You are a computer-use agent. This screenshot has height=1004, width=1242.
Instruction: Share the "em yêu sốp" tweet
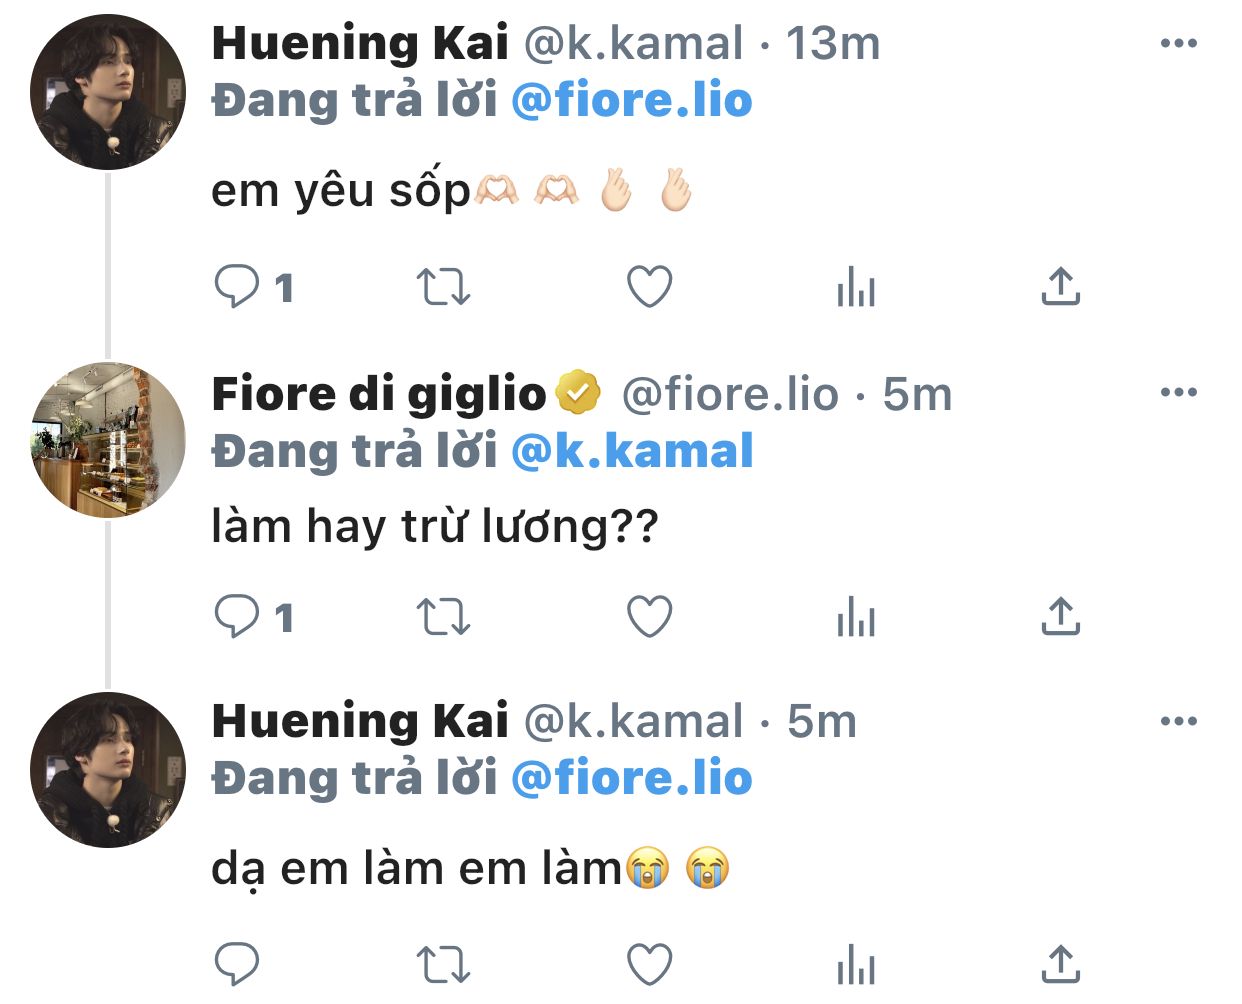(1060, 287)
